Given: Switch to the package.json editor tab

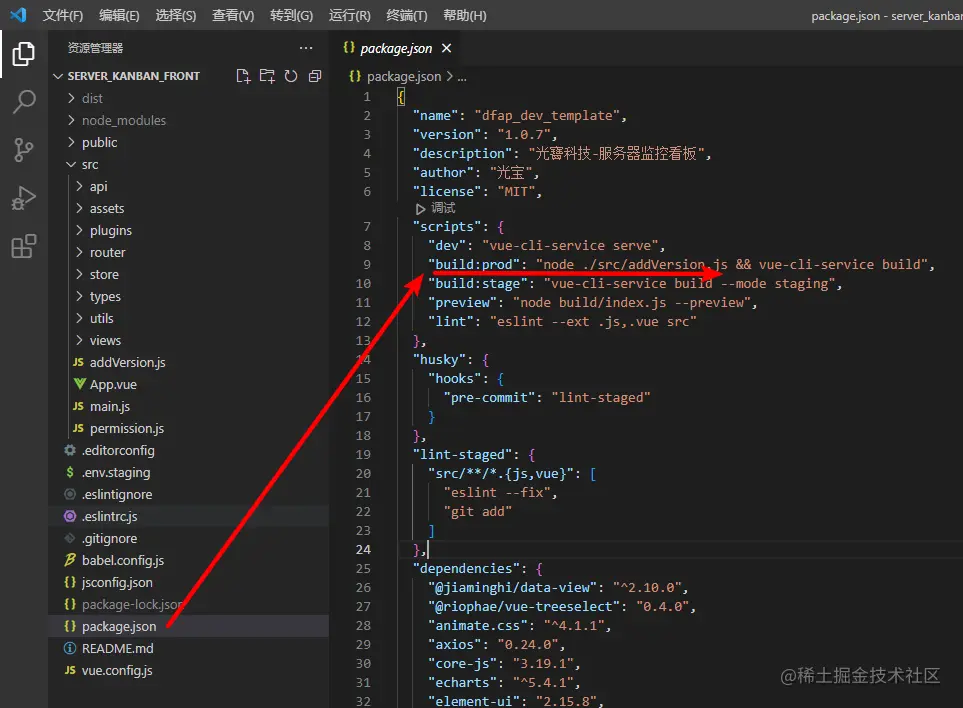Looking at the screenshot, I should (396, 48).
